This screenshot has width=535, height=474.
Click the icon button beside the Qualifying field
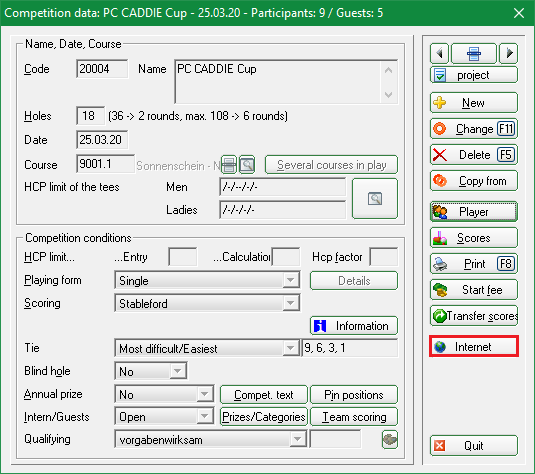(x=390, y=439)
